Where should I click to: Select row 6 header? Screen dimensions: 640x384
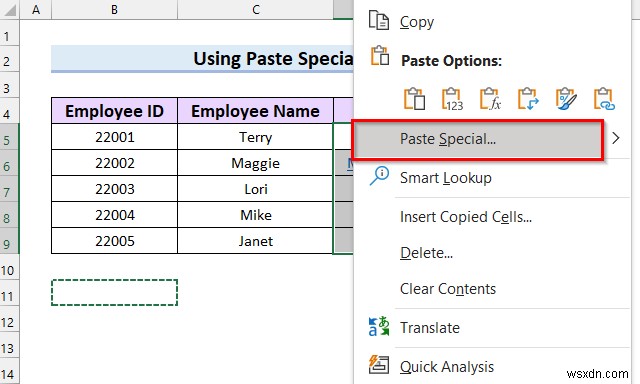[9, 163]
